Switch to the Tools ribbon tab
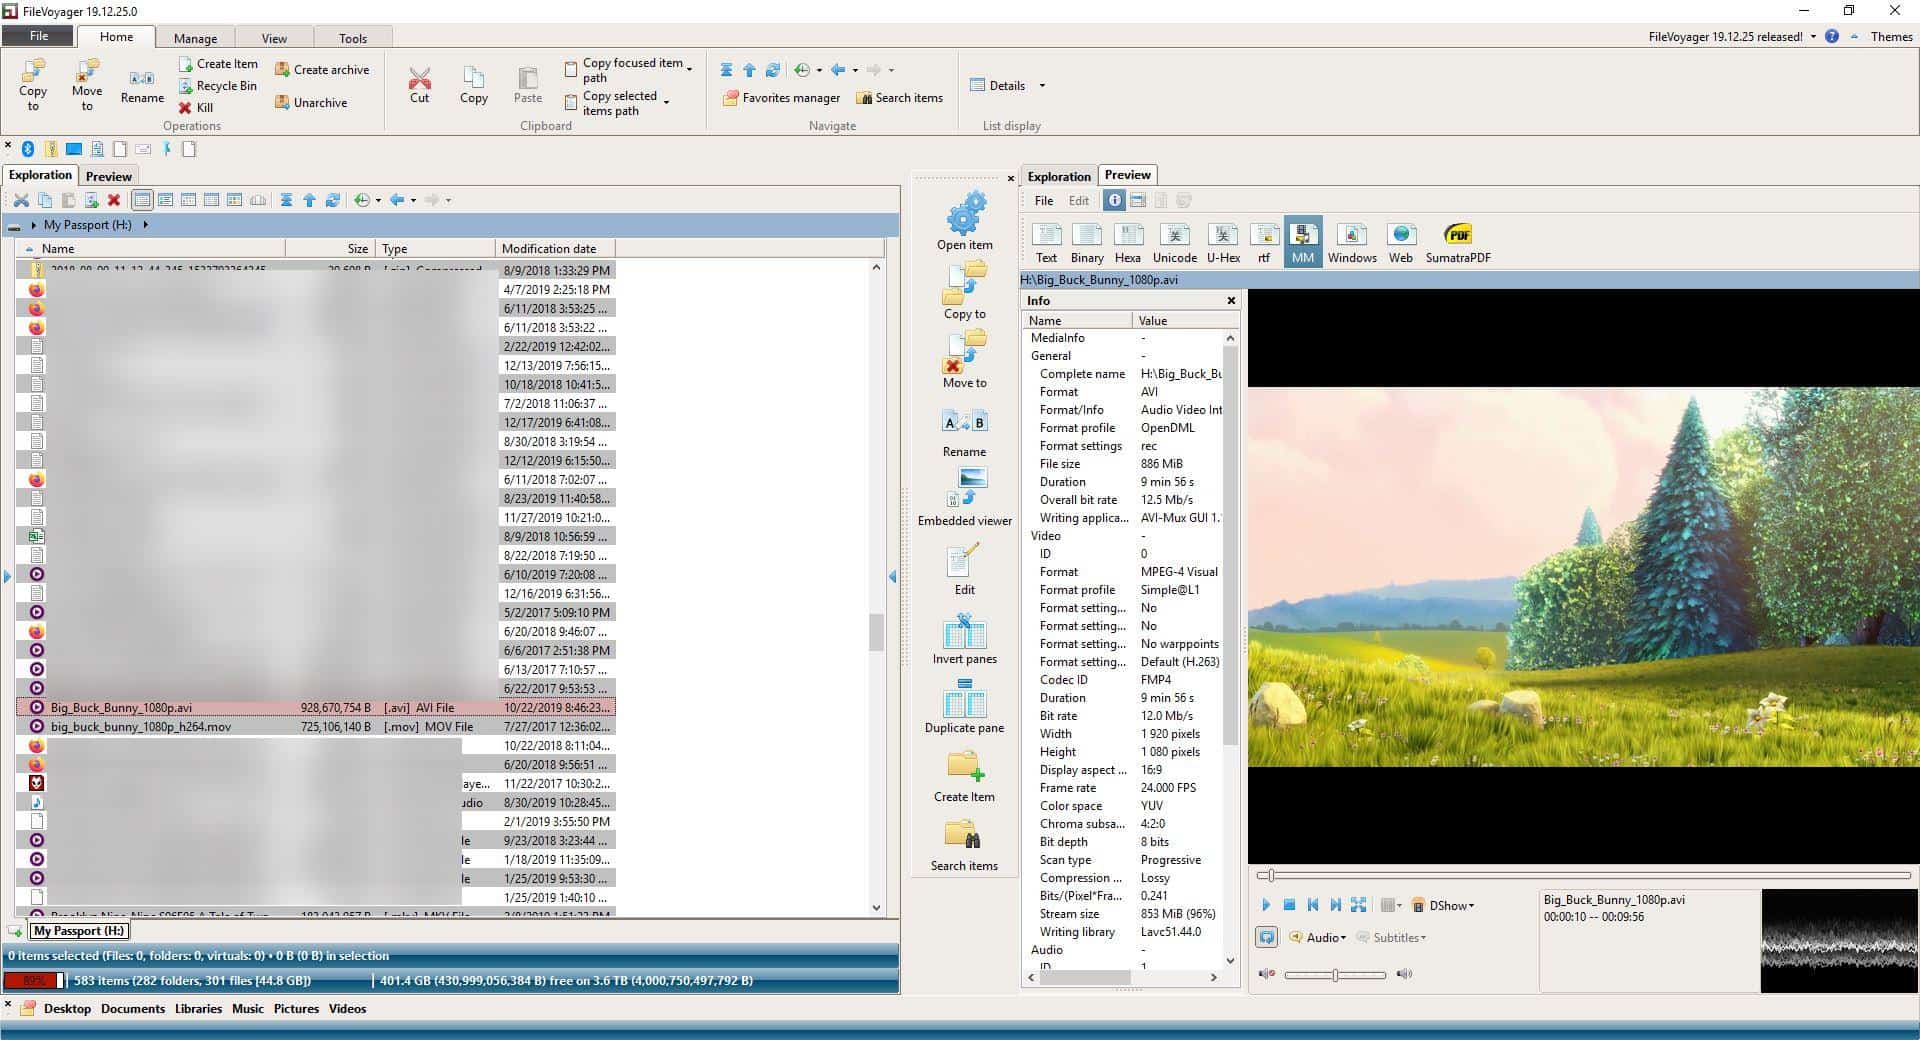 click(x=353, y=38)
